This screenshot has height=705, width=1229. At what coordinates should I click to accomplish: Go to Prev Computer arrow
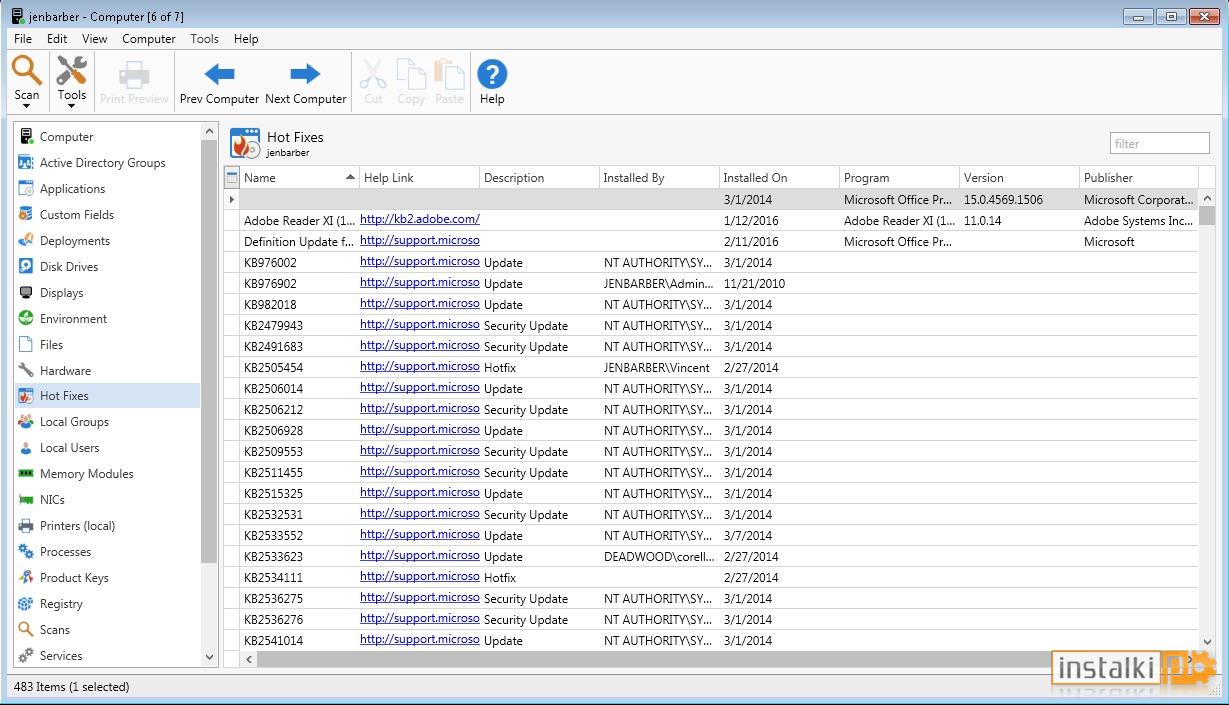pos(219,74)
